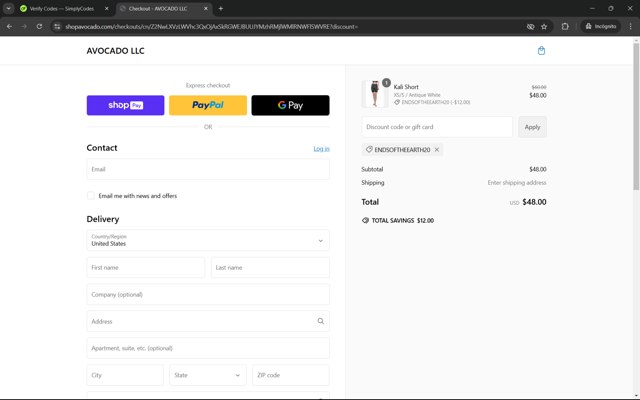
Task: Open the State dropdown
Action: (208, 375)
